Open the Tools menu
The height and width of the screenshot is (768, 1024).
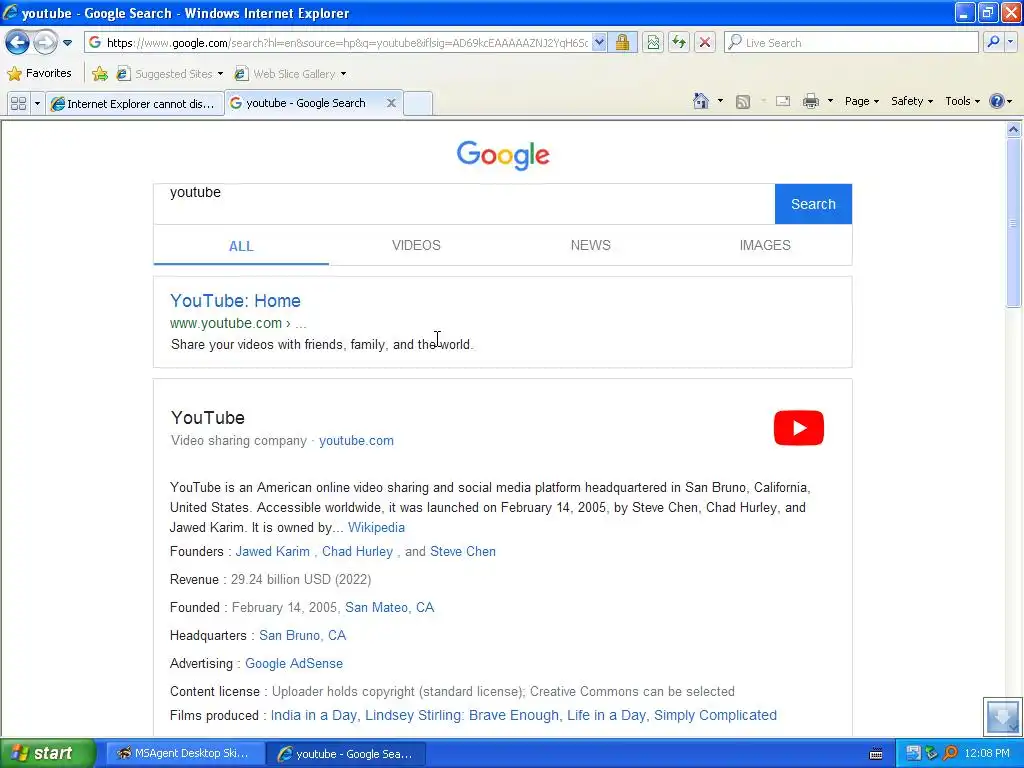click(963, 101)
